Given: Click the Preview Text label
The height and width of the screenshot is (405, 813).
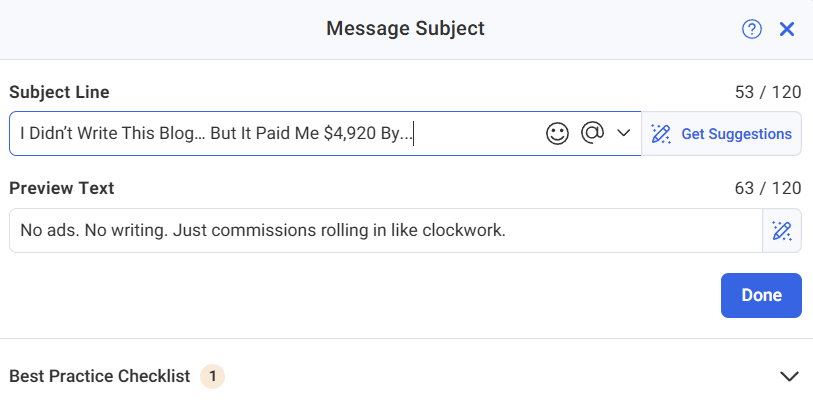Looking at the screenshot, I should 62,188.
